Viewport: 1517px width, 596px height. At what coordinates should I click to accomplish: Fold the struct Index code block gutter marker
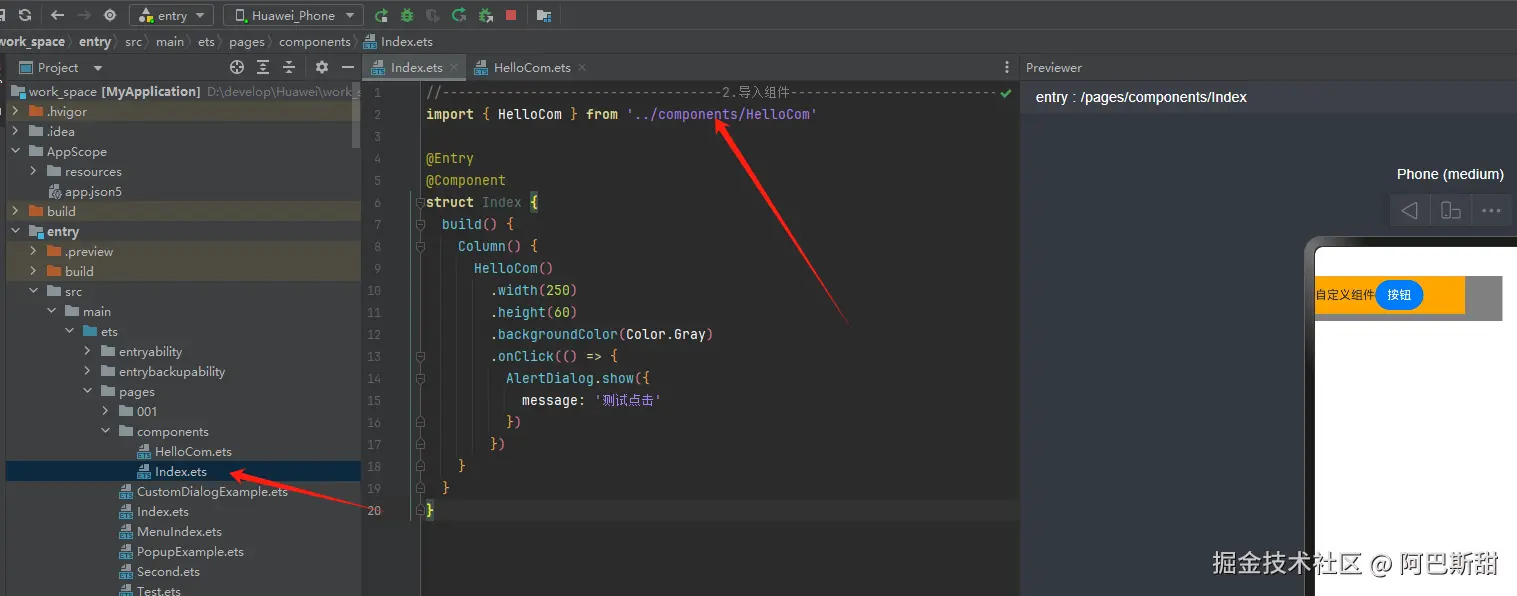[421, 202]
